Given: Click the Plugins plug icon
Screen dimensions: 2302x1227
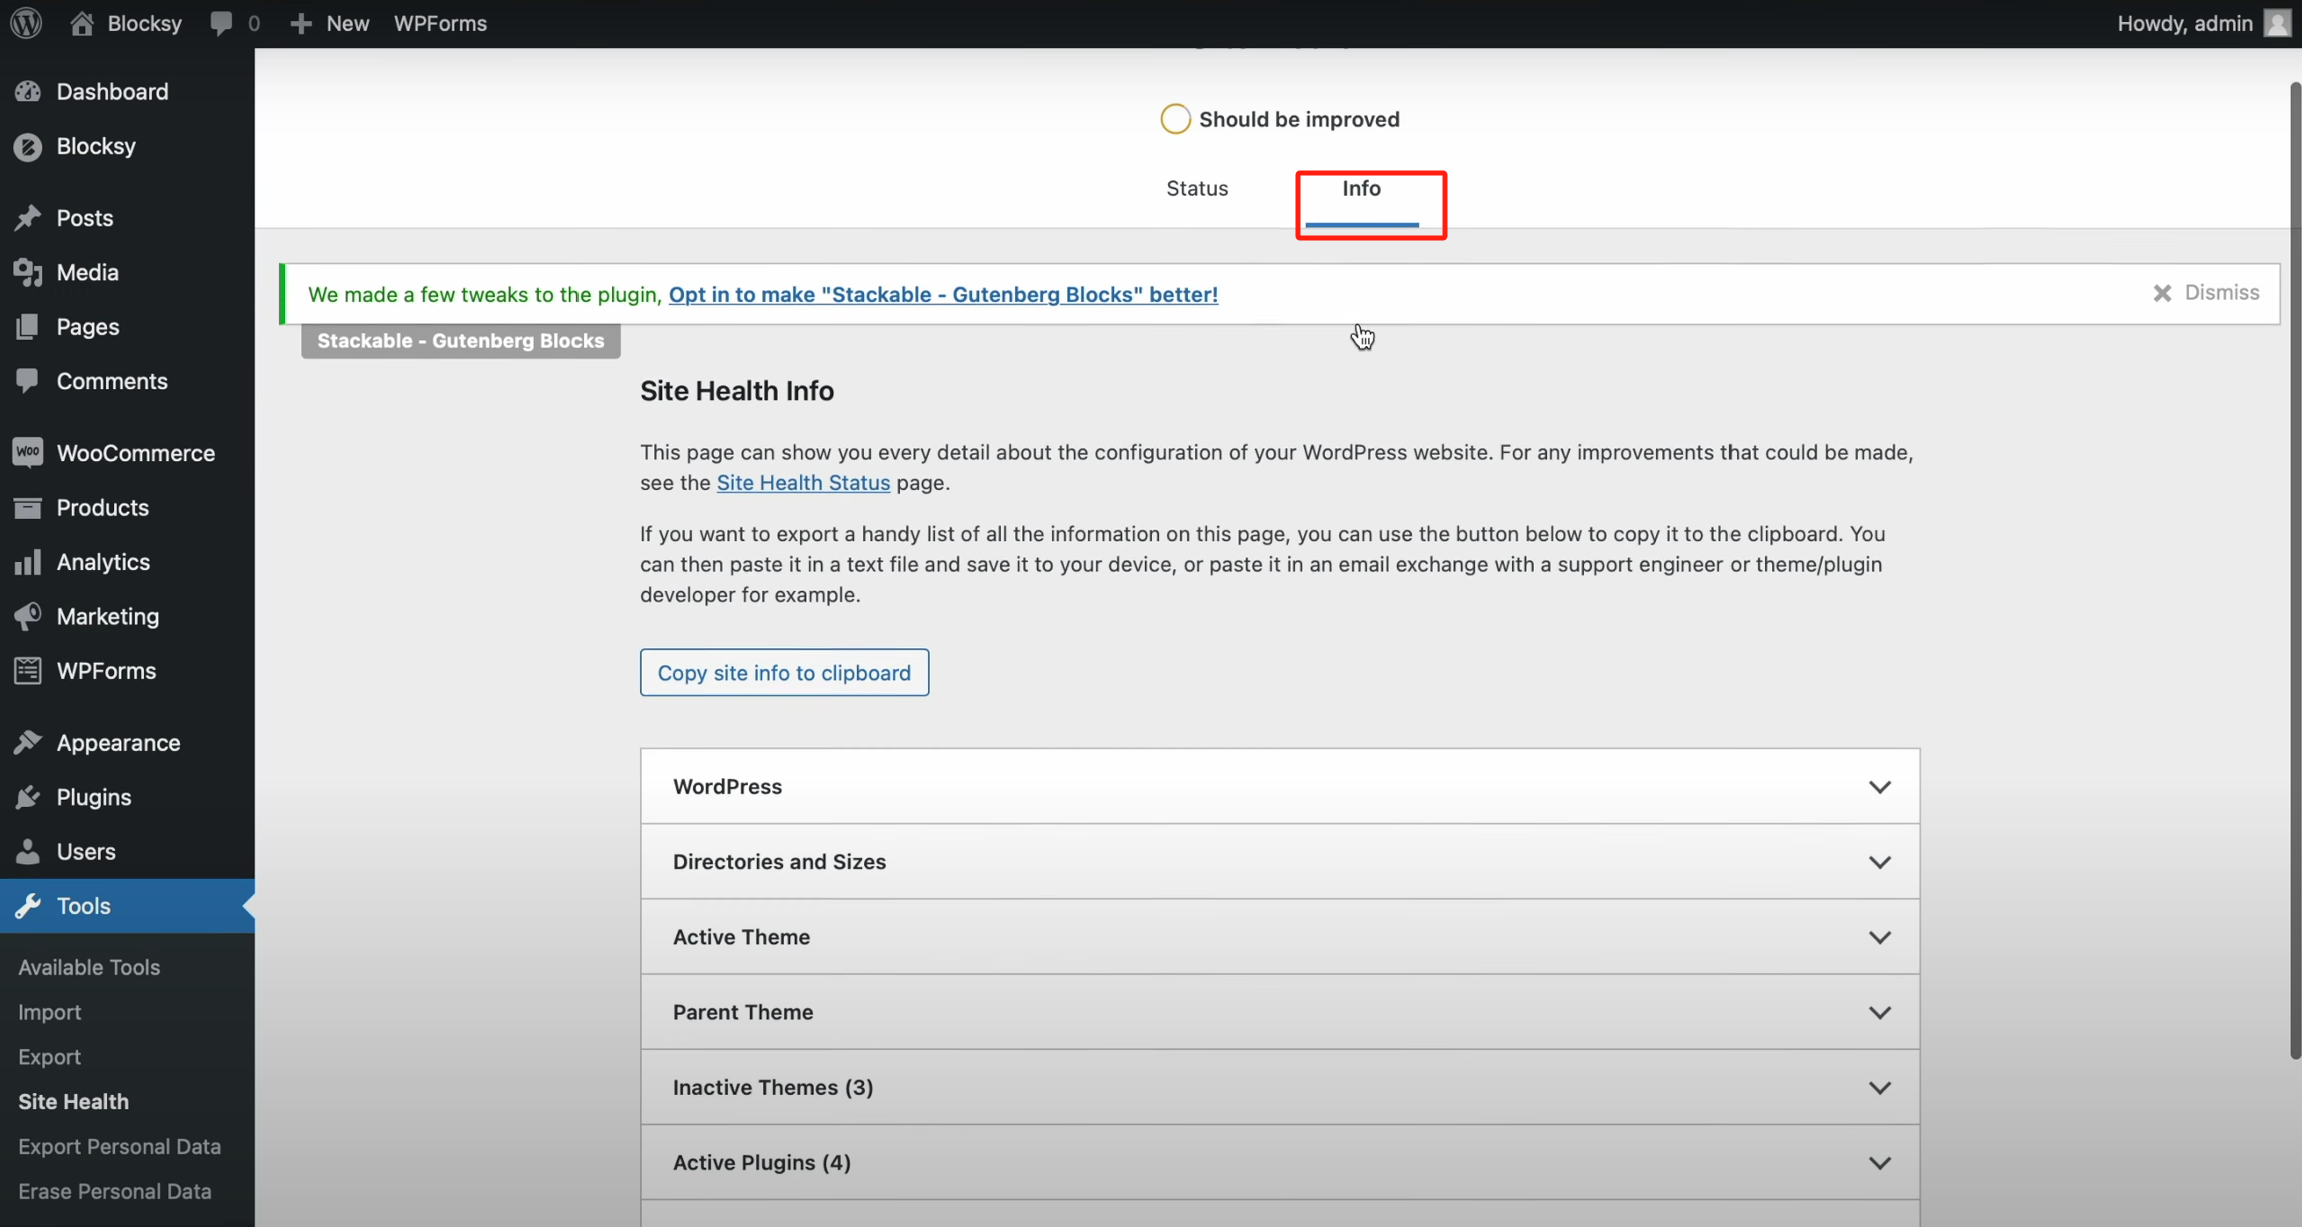Looking at the screenshot, I should [x=29, y=796].
